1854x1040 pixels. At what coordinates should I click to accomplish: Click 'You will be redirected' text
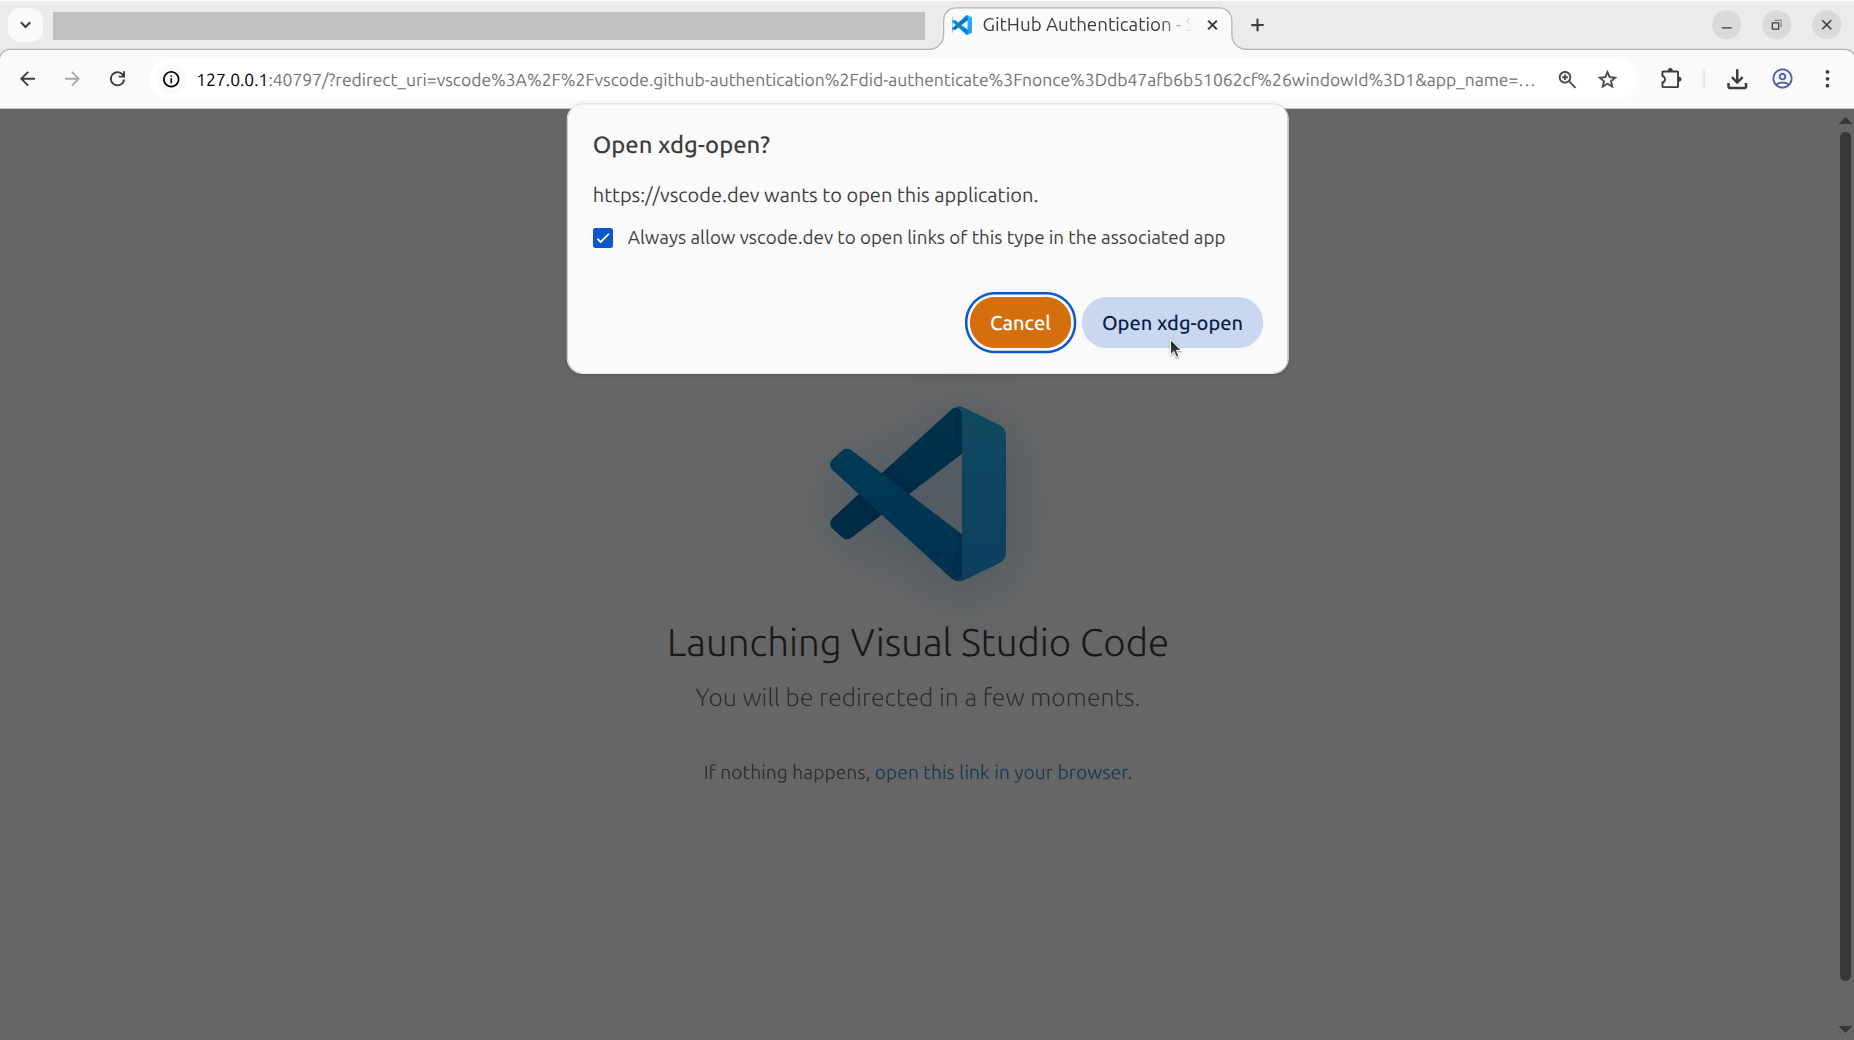click(x=917, y=697)
